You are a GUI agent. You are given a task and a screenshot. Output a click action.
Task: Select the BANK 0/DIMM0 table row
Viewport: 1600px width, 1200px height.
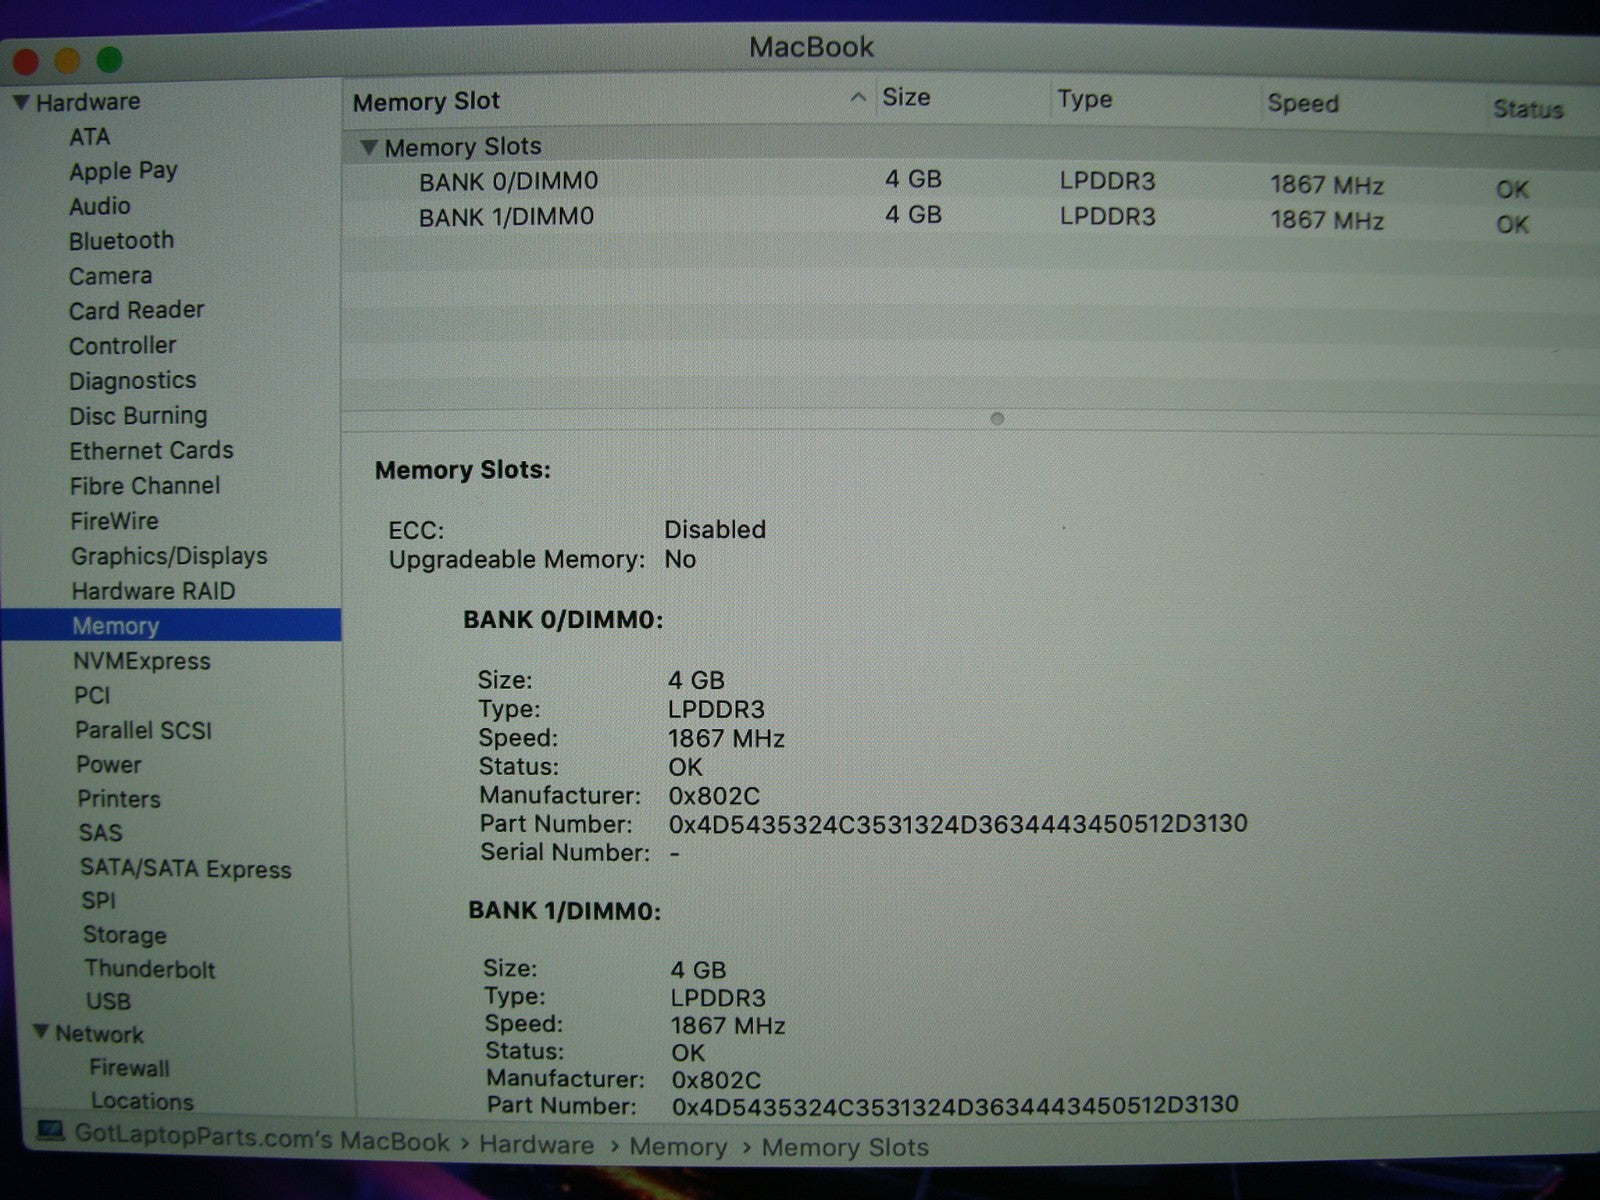[x=508, y=182]
